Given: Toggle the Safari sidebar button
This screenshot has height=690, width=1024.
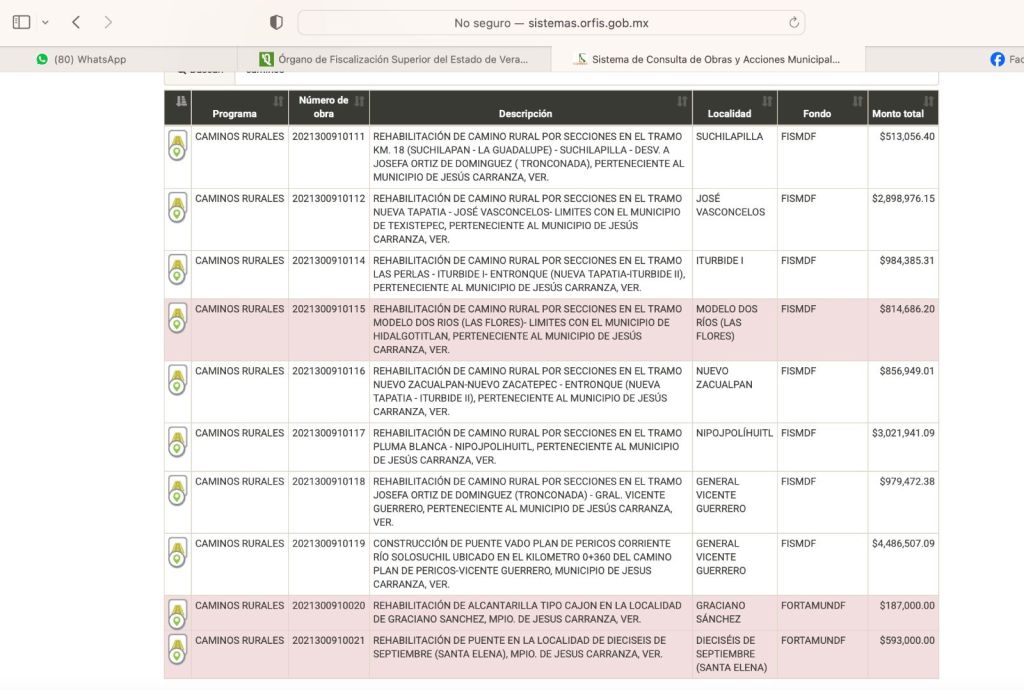Looking at the screenshot, I should pyautogui.click(x=21, y=22).
